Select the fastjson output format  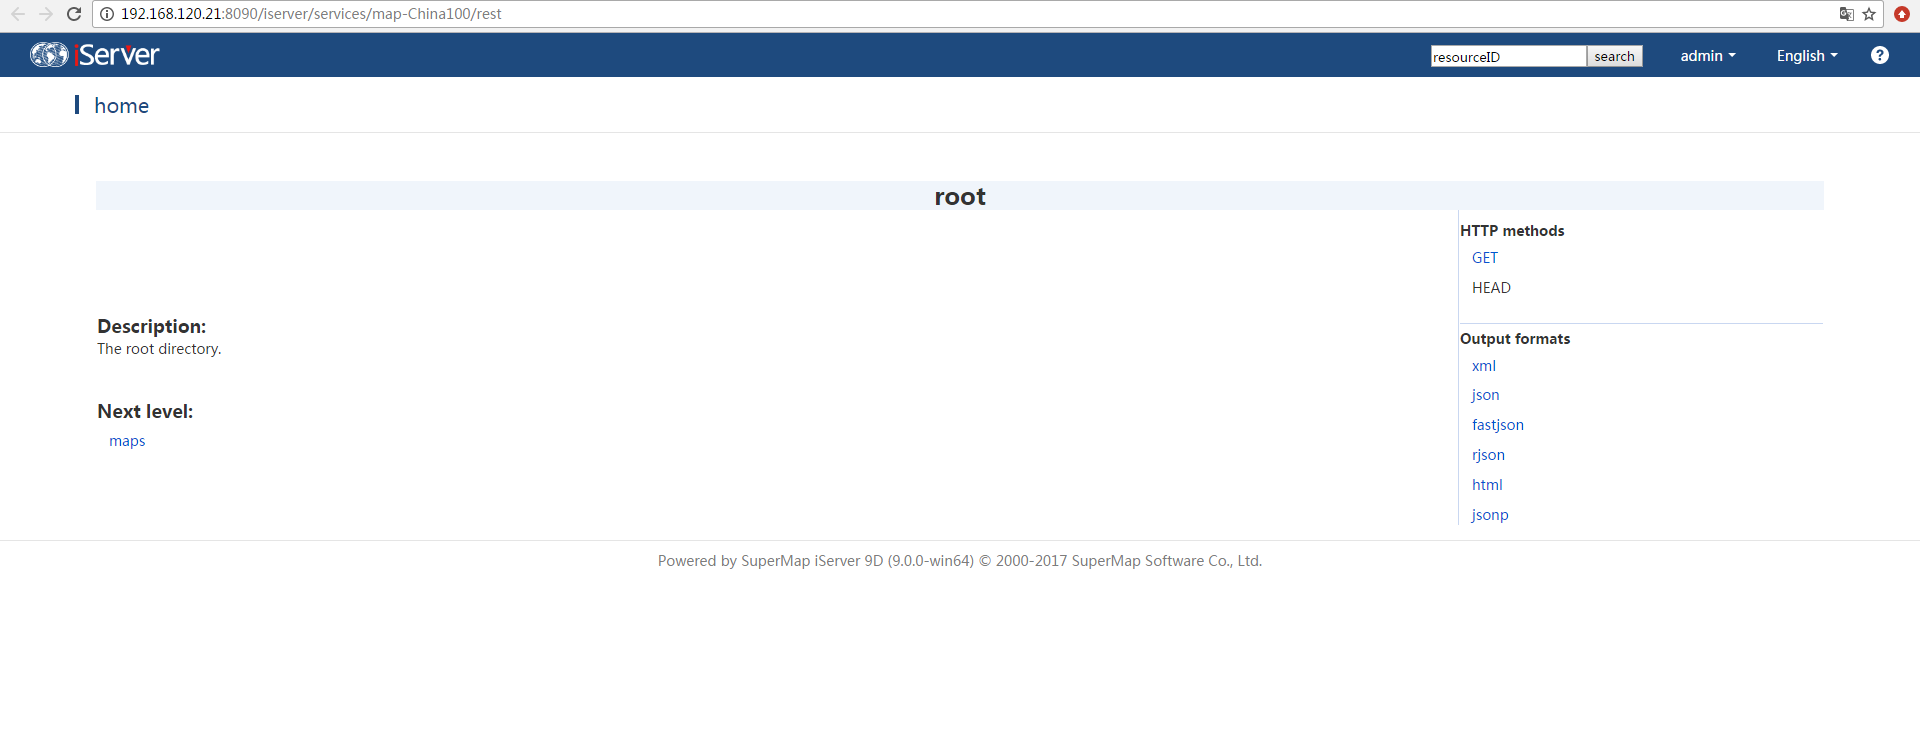click(1497, 425)
